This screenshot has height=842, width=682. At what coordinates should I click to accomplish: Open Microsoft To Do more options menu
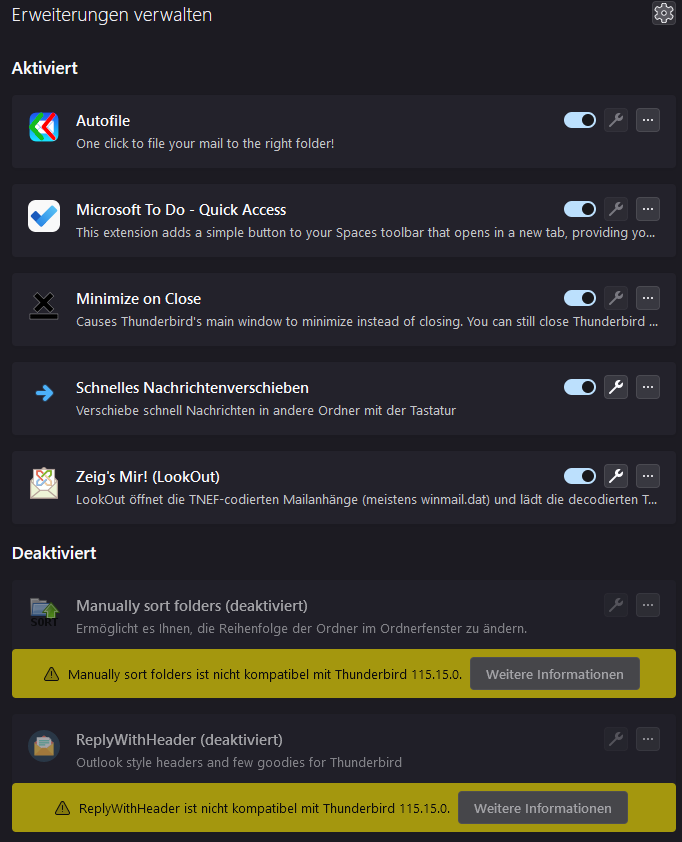pyautogui.click(x=648, y=209)
